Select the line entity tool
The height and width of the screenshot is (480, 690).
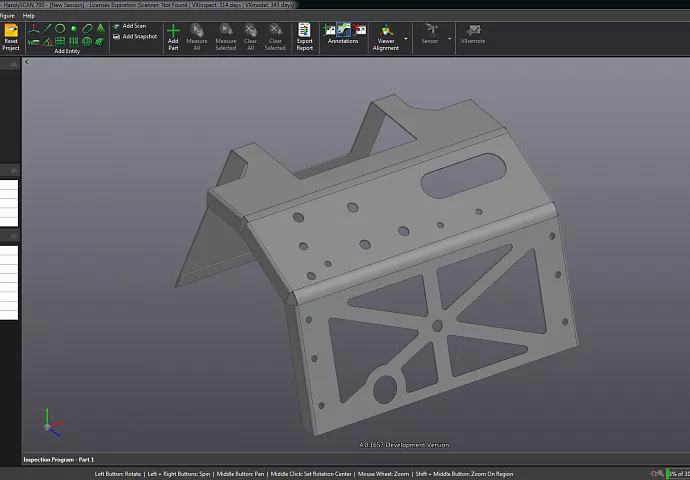[47, 28]
